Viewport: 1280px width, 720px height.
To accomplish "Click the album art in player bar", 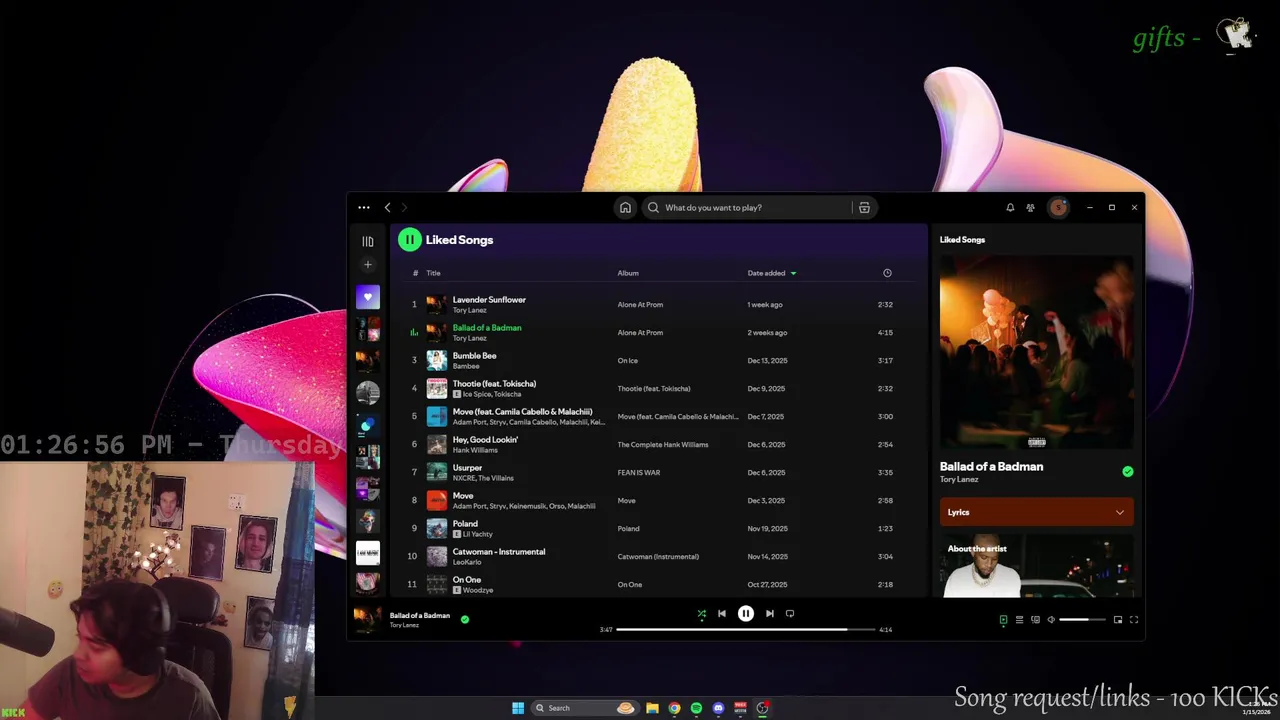I will pos(368,619).
